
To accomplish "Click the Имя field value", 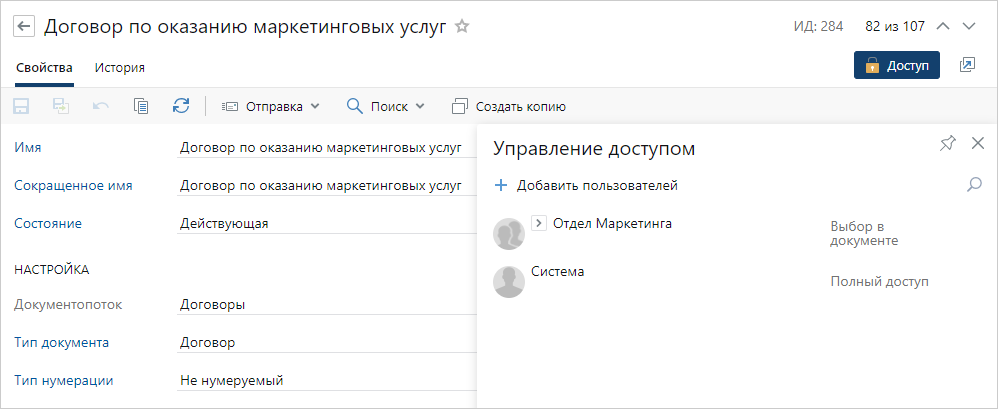I will click(320, 148).
